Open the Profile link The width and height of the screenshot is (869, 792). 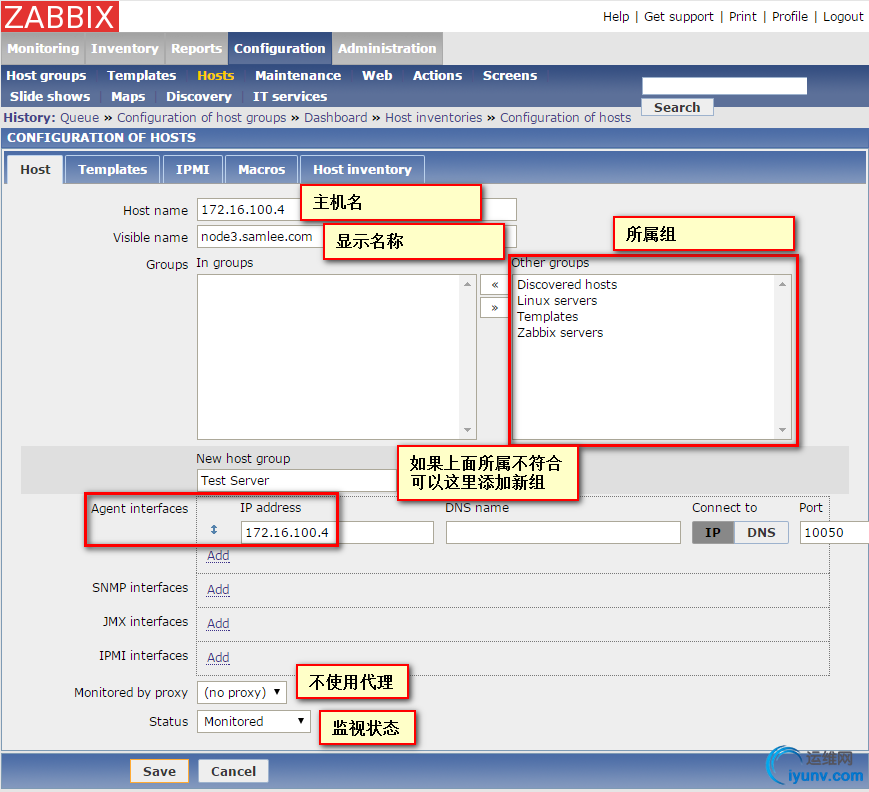[789, 17]
